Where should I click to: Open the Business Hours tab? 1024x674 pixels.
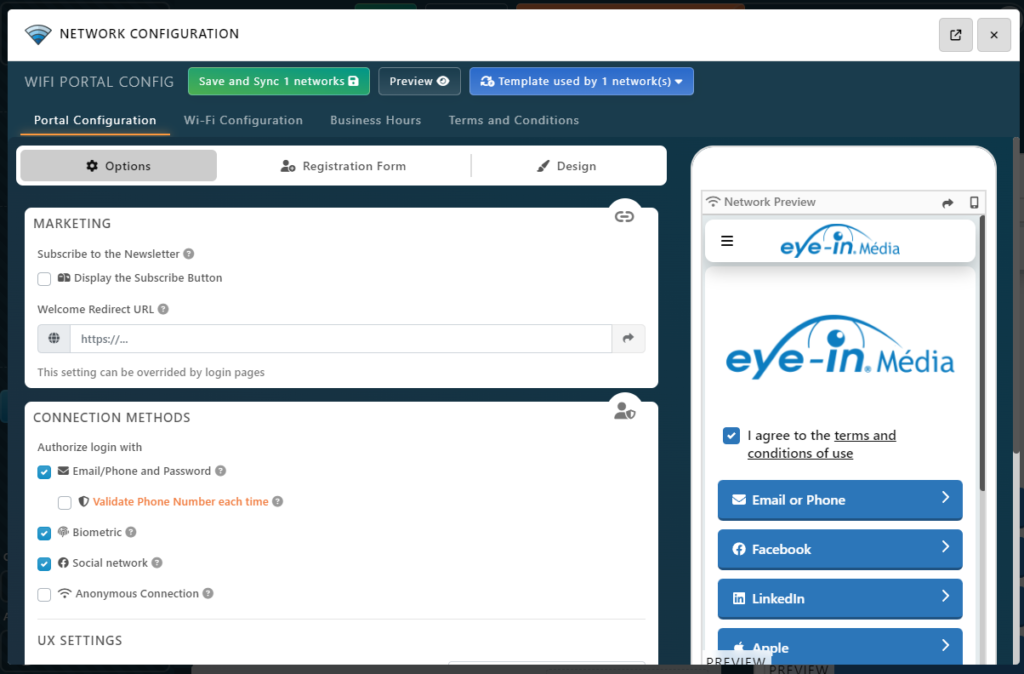(376, 120)
